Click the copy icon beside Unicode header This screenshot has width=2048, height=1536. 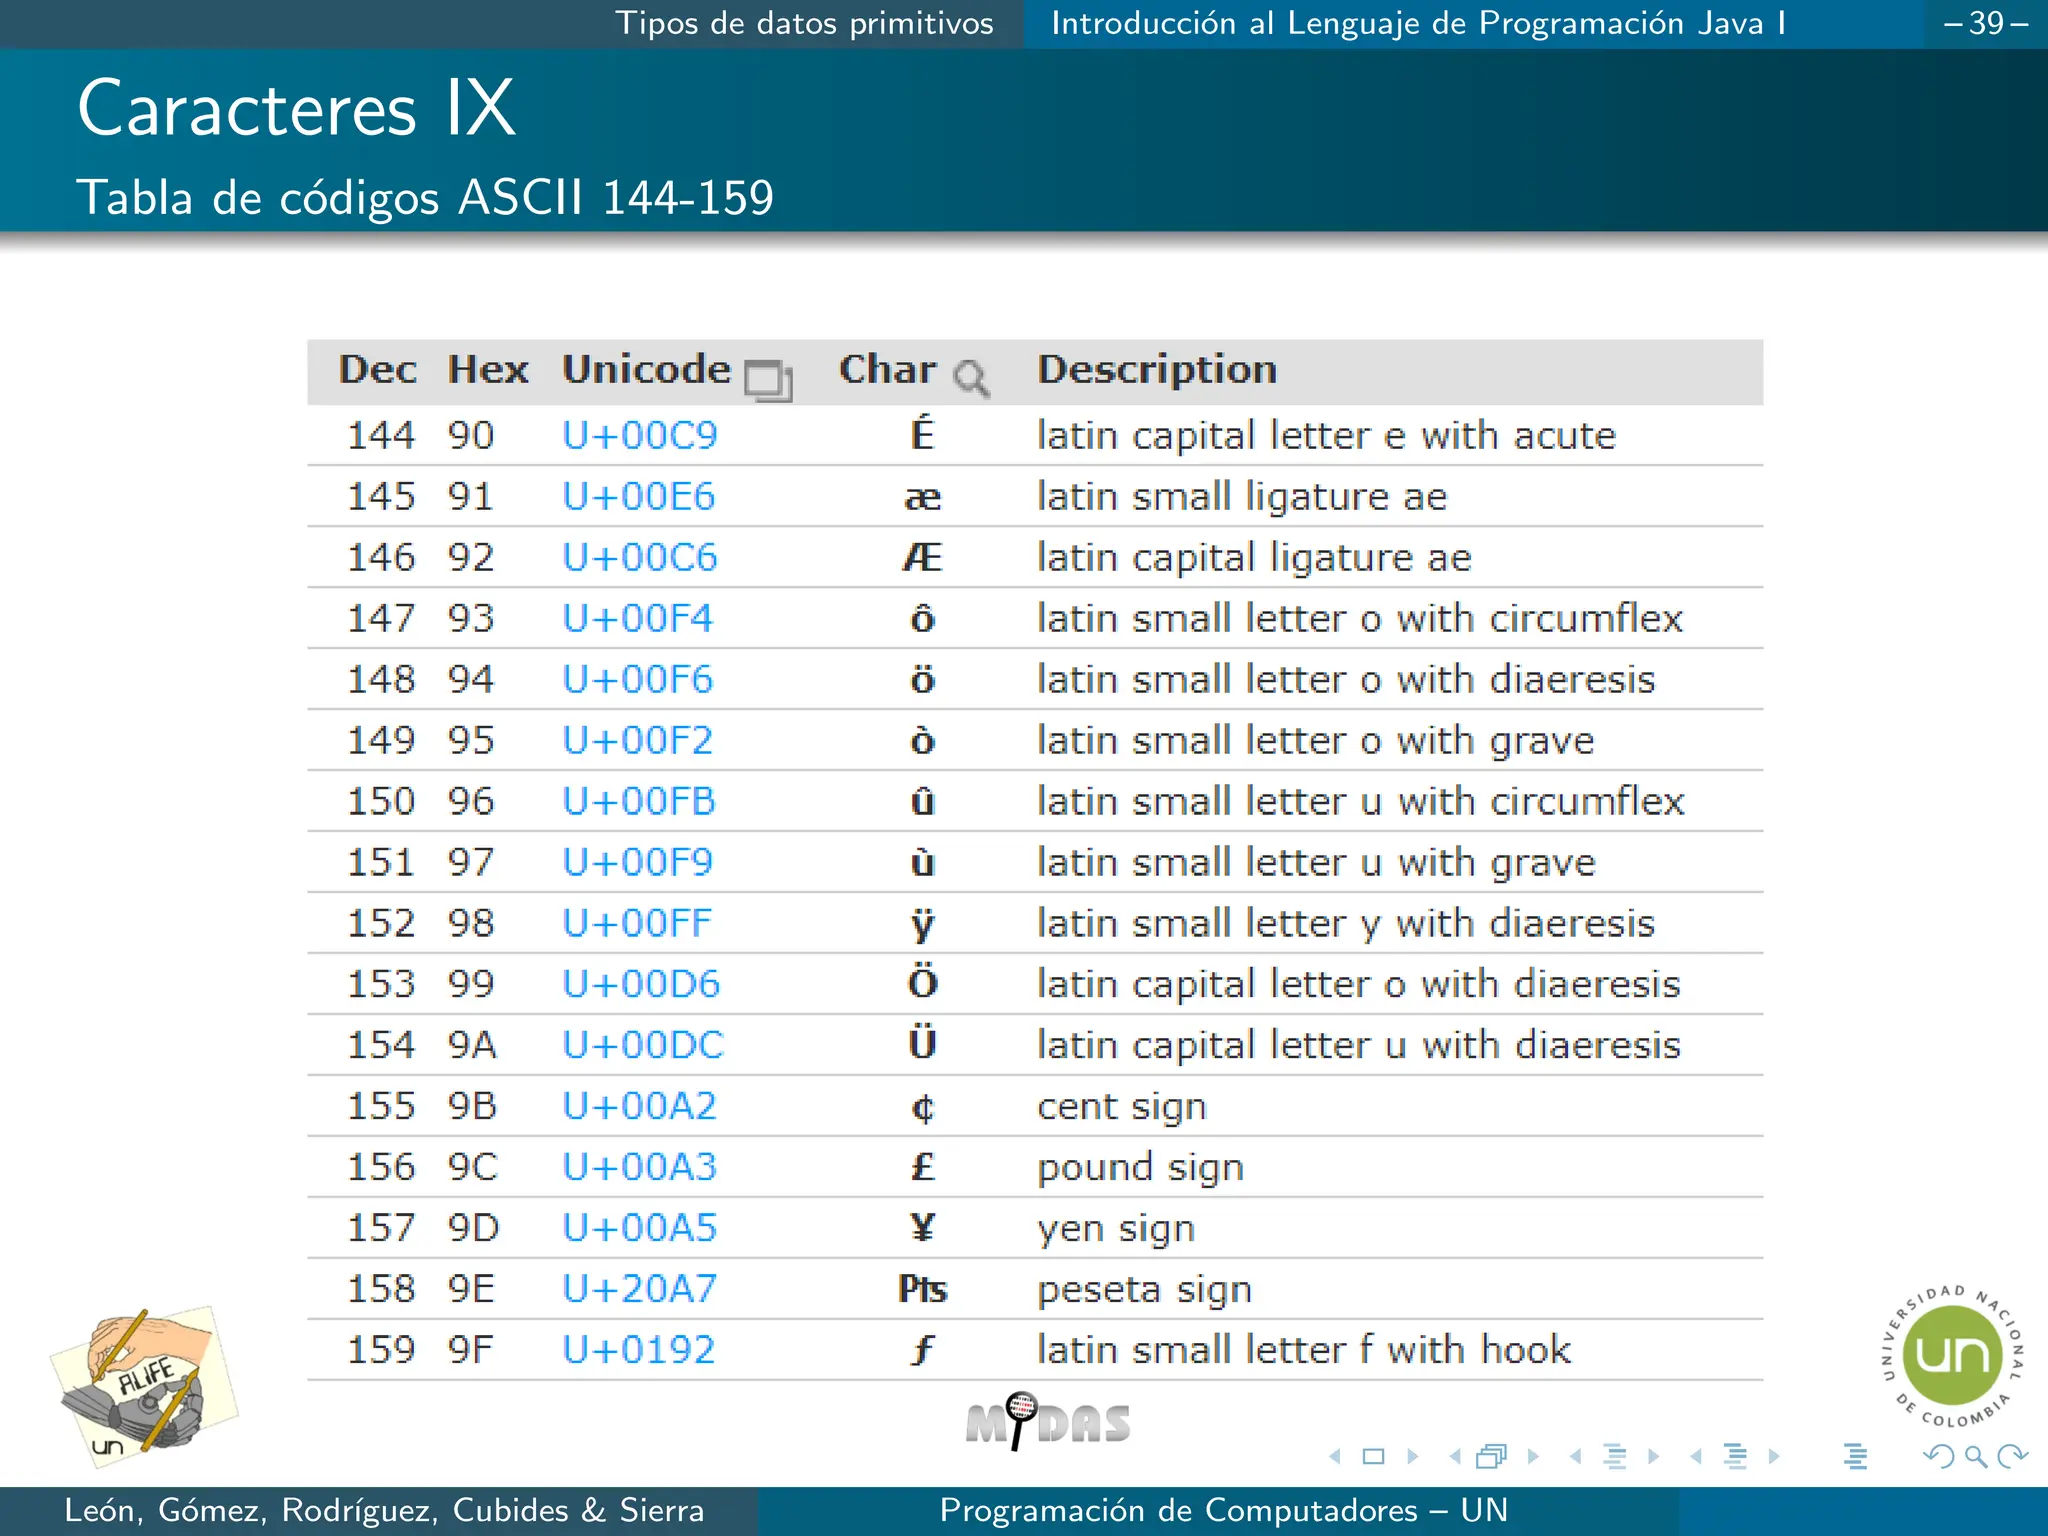coord(768,380)
